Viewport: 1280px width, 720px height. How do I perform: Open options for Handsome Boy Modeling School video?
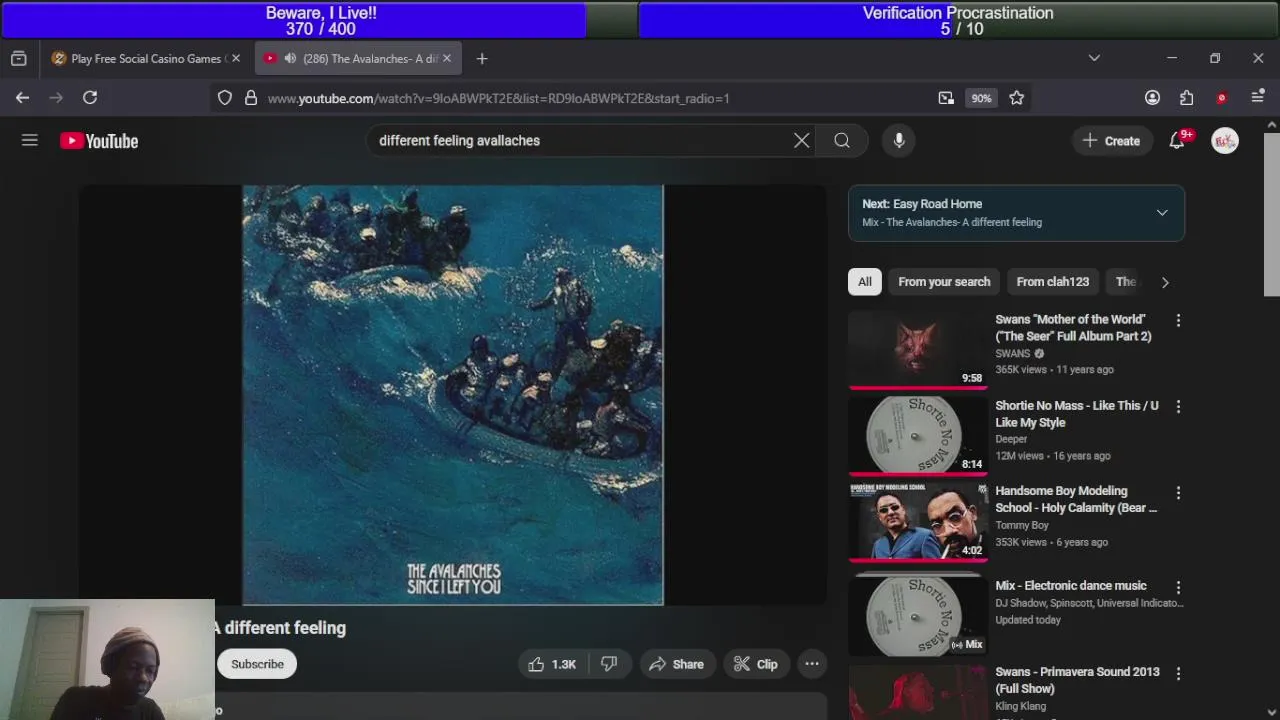coord(1178,492)
